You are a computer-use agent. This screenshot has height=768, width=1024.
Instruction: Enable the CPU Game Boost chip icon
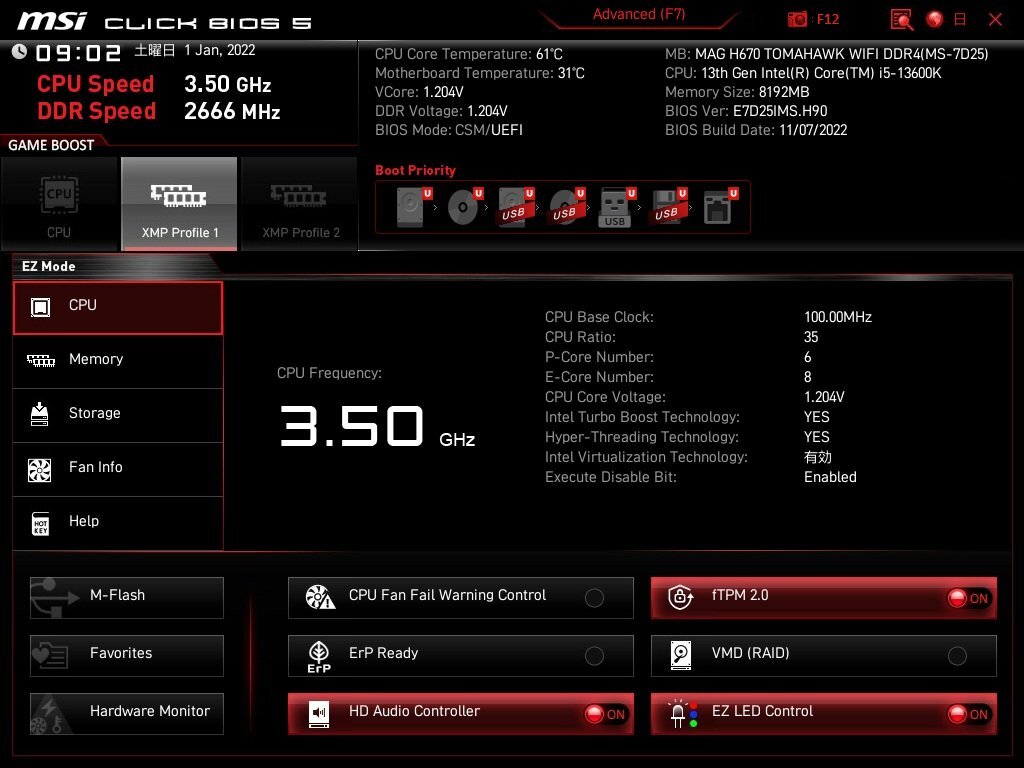coord(59,194)
